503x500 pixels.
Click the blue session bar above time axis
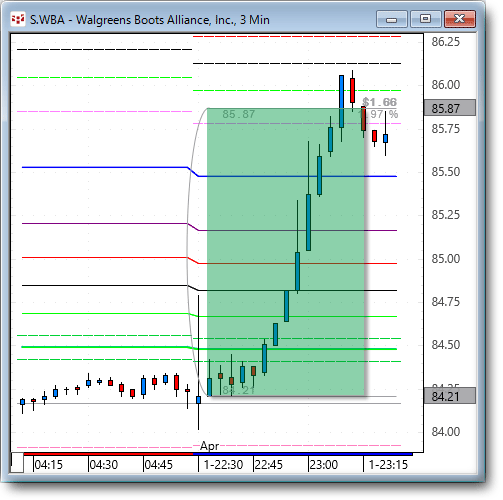point(303,454)
